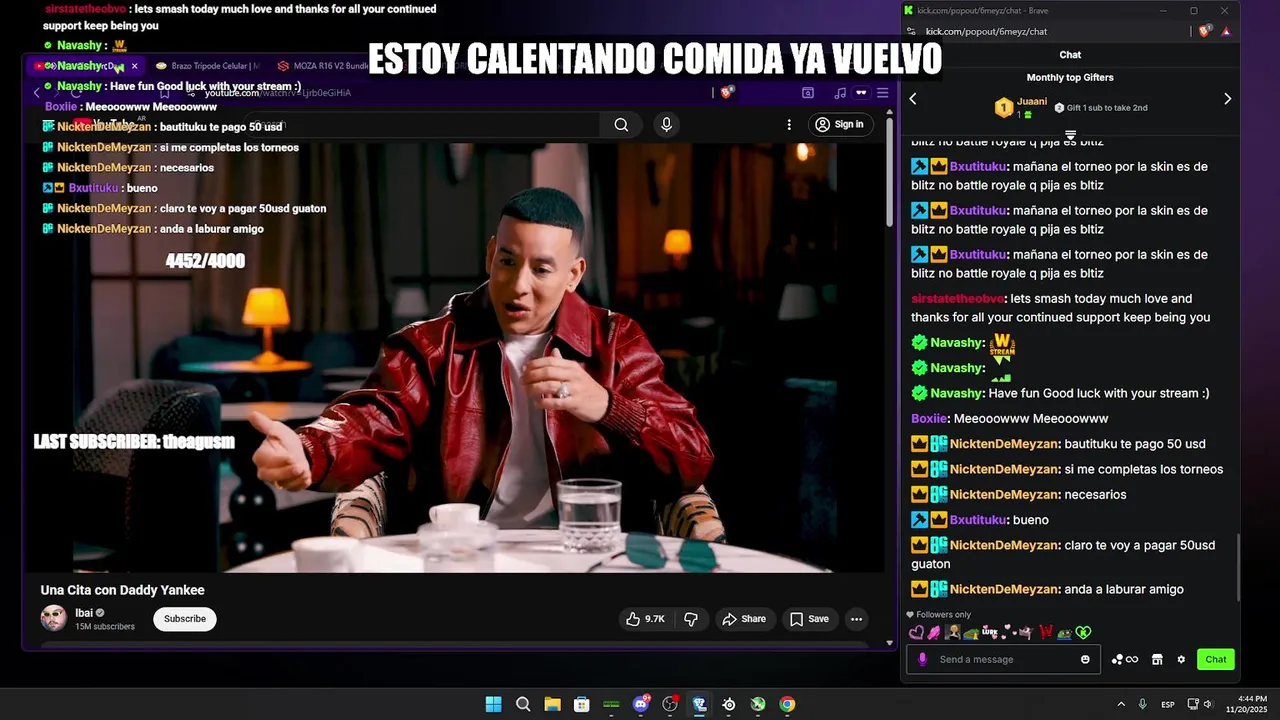Insert the LURK emote
This screenshot has height=720, width=1280.
(x=990, y=632)
